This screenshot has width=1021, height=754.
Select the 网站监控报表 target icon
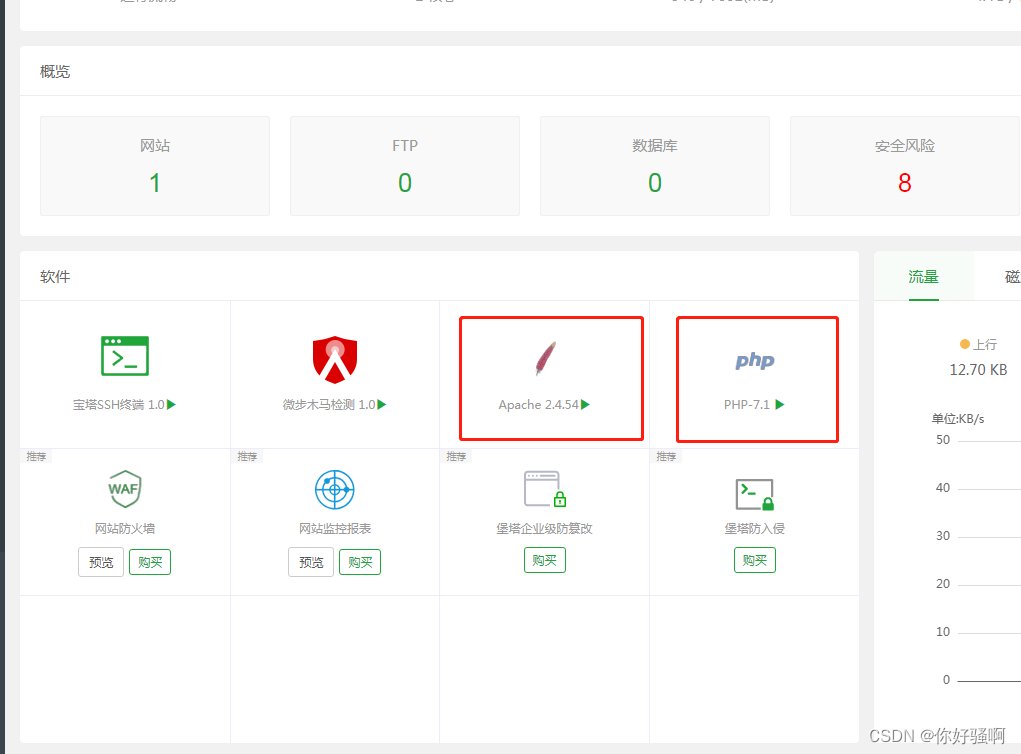pyautogui.click(x=335, y=490)
